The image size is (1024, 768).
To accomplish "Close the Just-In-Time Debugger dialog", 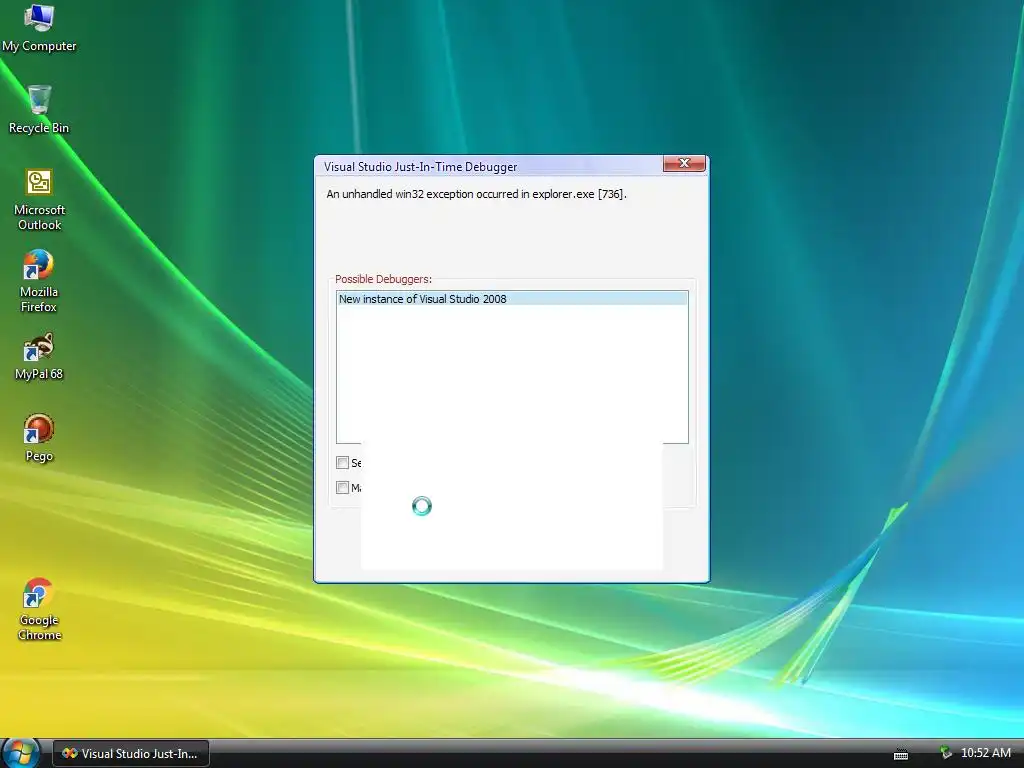I will point(684,163).
